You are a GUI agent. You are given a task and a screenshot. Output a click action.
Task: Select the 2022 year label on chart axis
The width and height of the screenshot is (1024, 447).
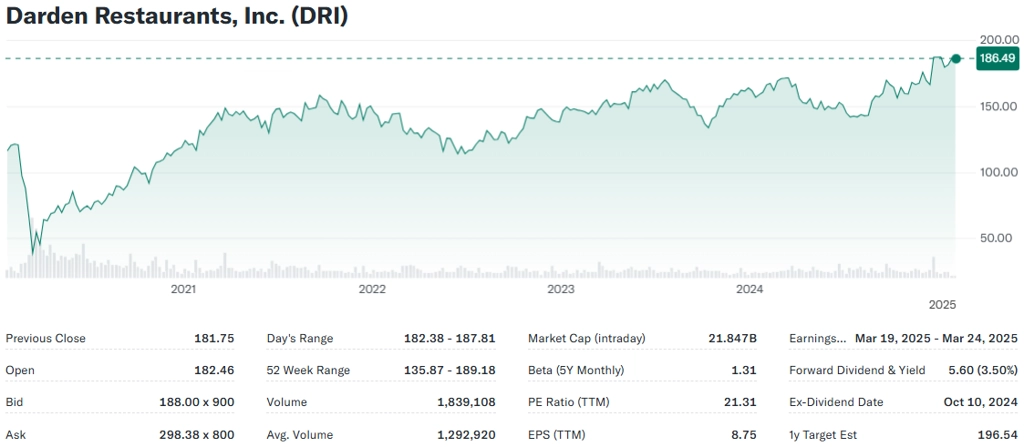click(372, 288)
